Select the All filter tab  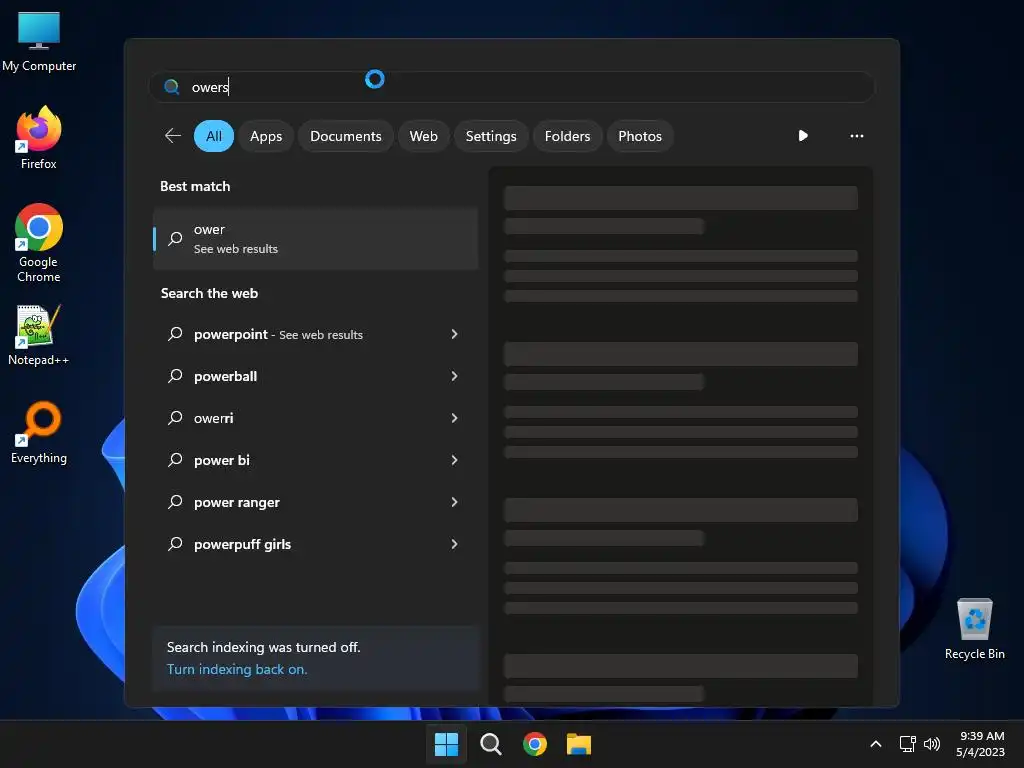[214, 136]
